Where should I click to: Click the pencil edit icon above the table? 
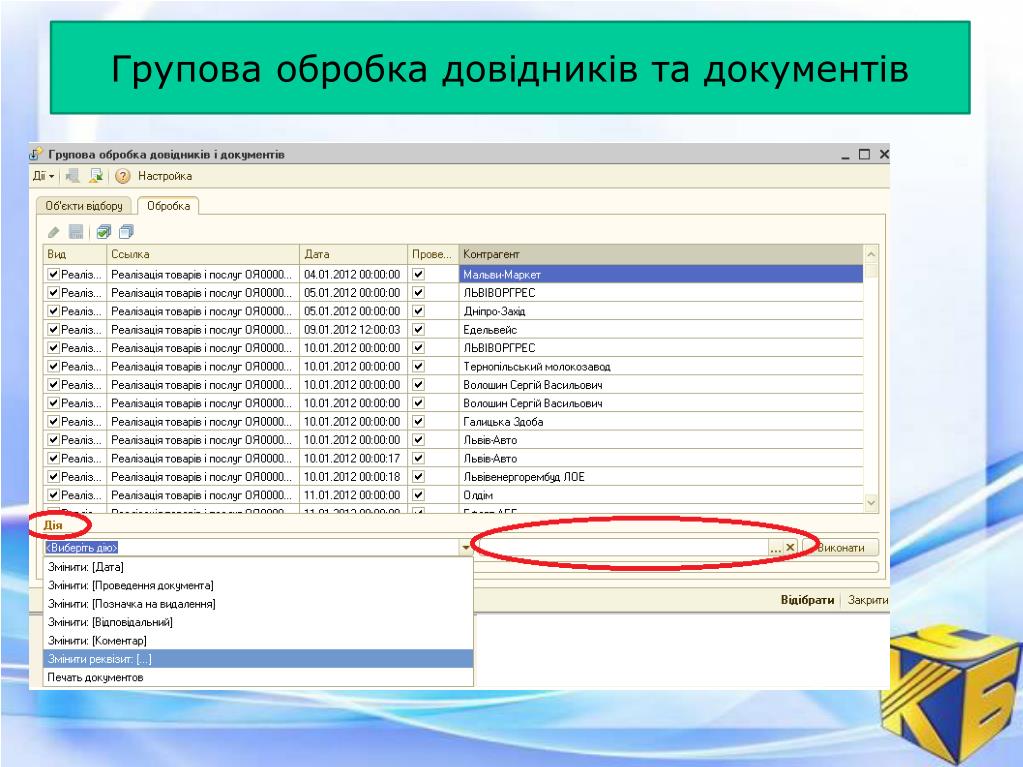coord(54,232)
